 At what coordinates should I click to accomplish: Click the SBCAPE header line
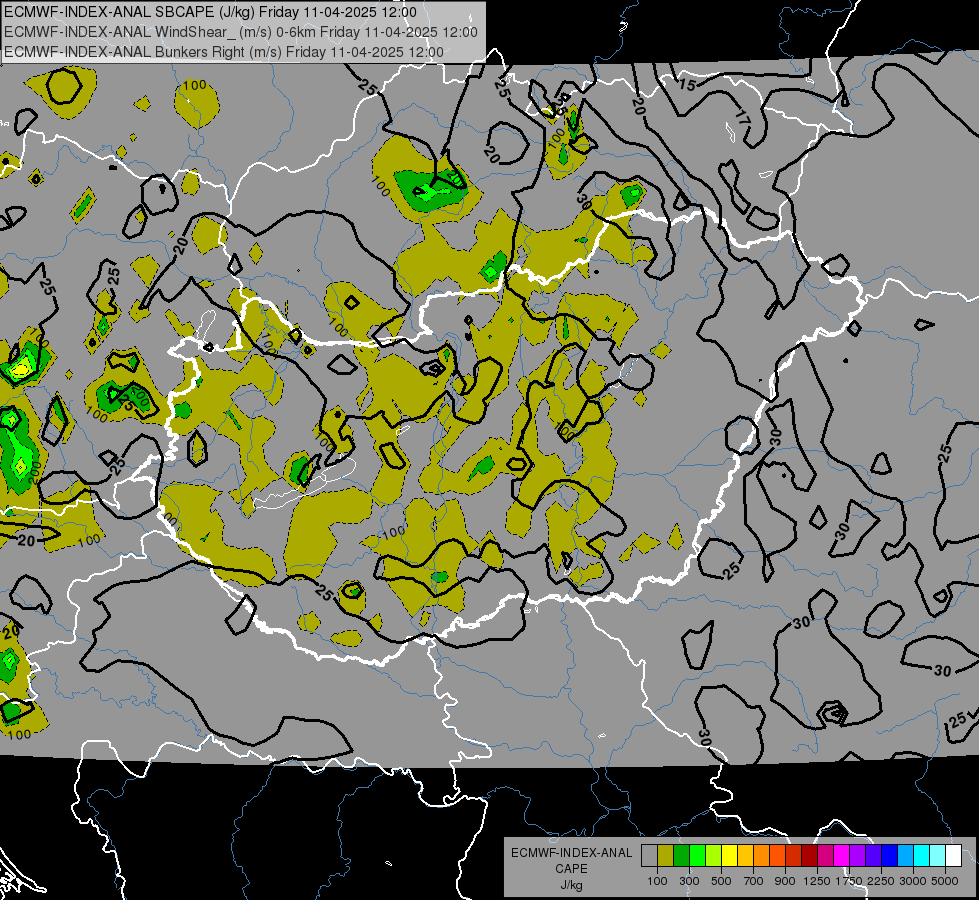click(x=210, y=12)
